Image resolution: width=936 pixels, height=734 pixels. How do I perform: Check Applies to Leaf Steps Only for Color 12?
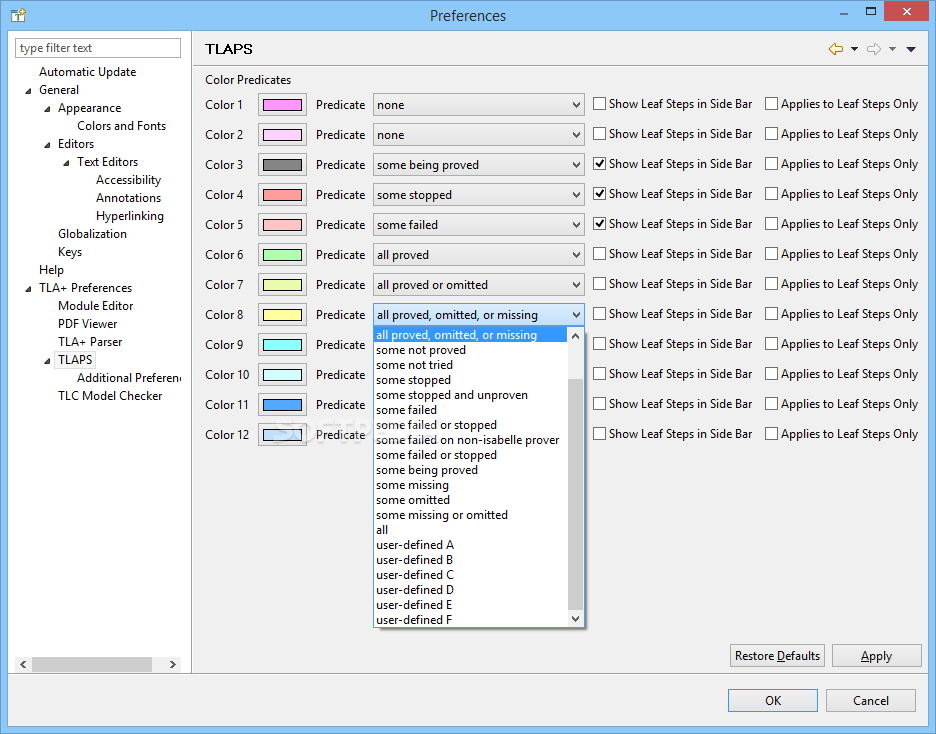coord(771,434)
